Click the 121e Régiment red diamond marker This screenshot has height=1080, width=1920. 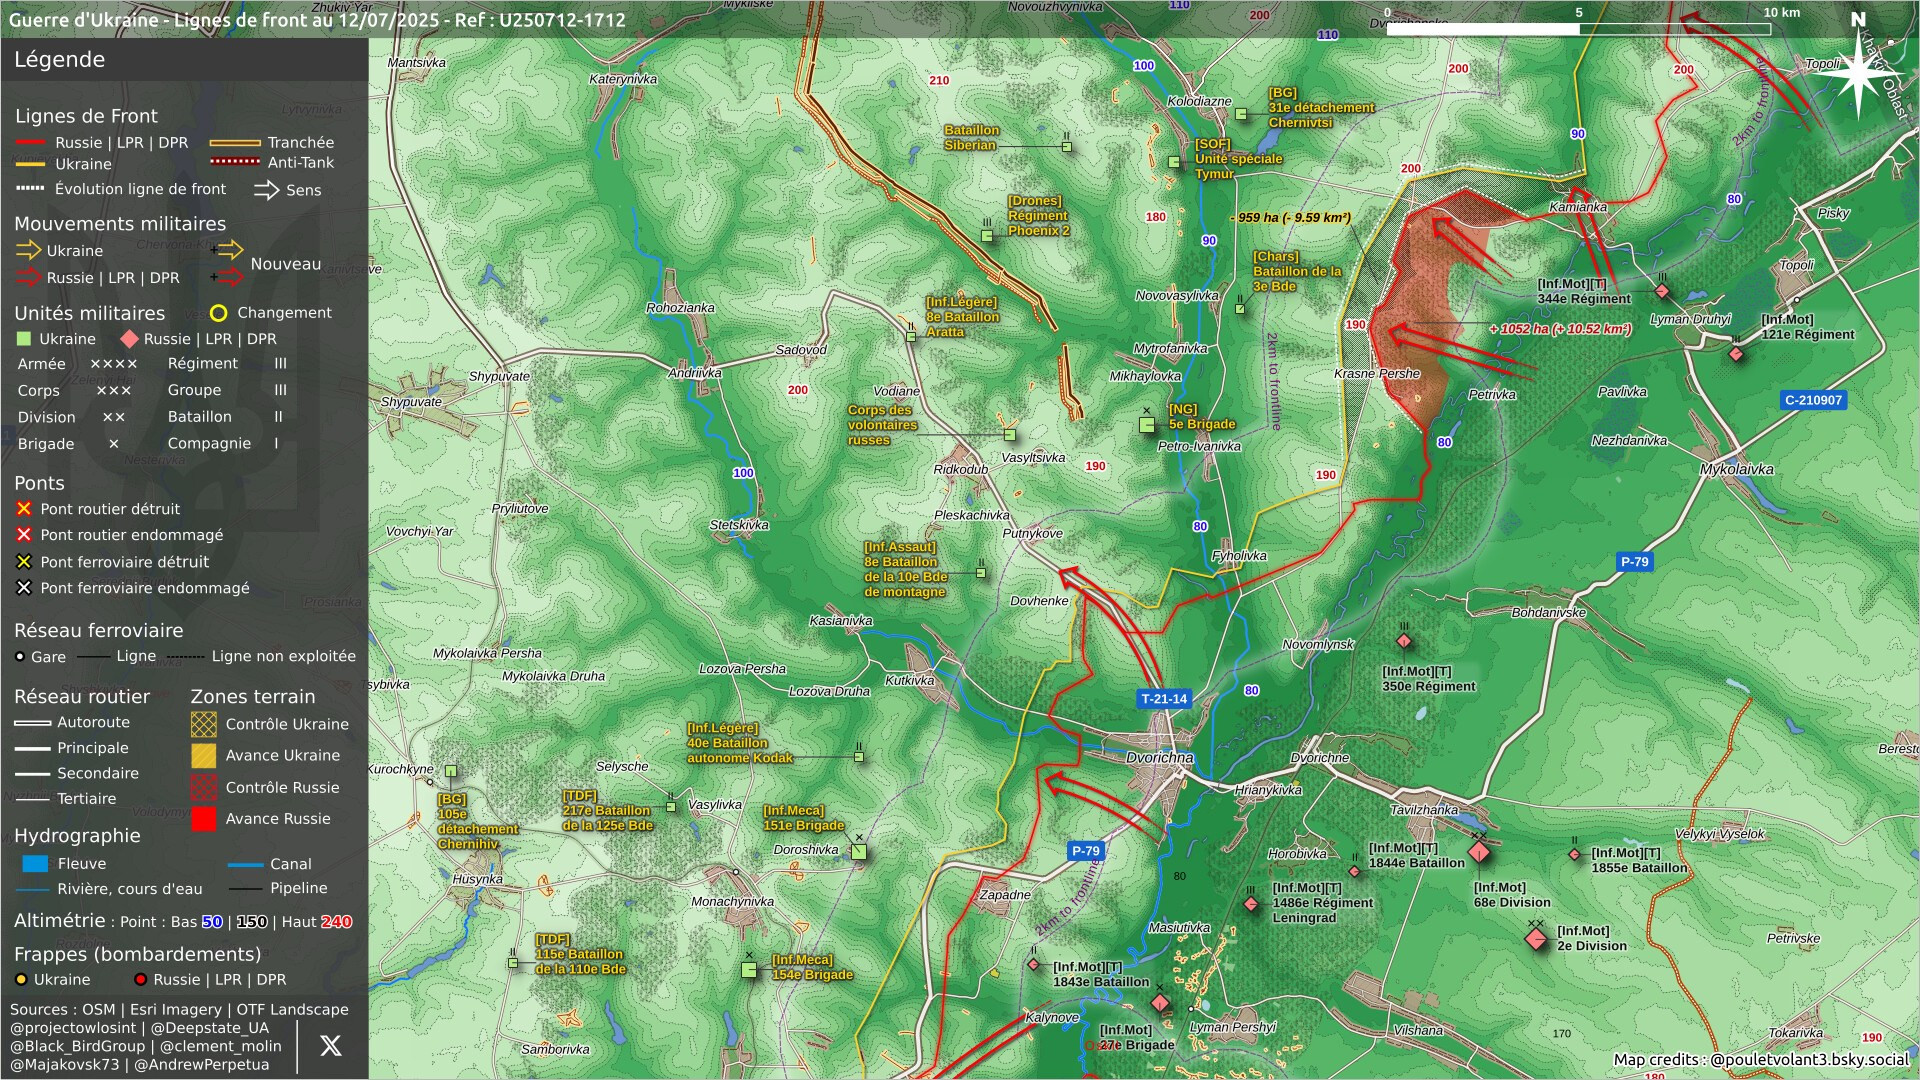[x=1736, y=354]
